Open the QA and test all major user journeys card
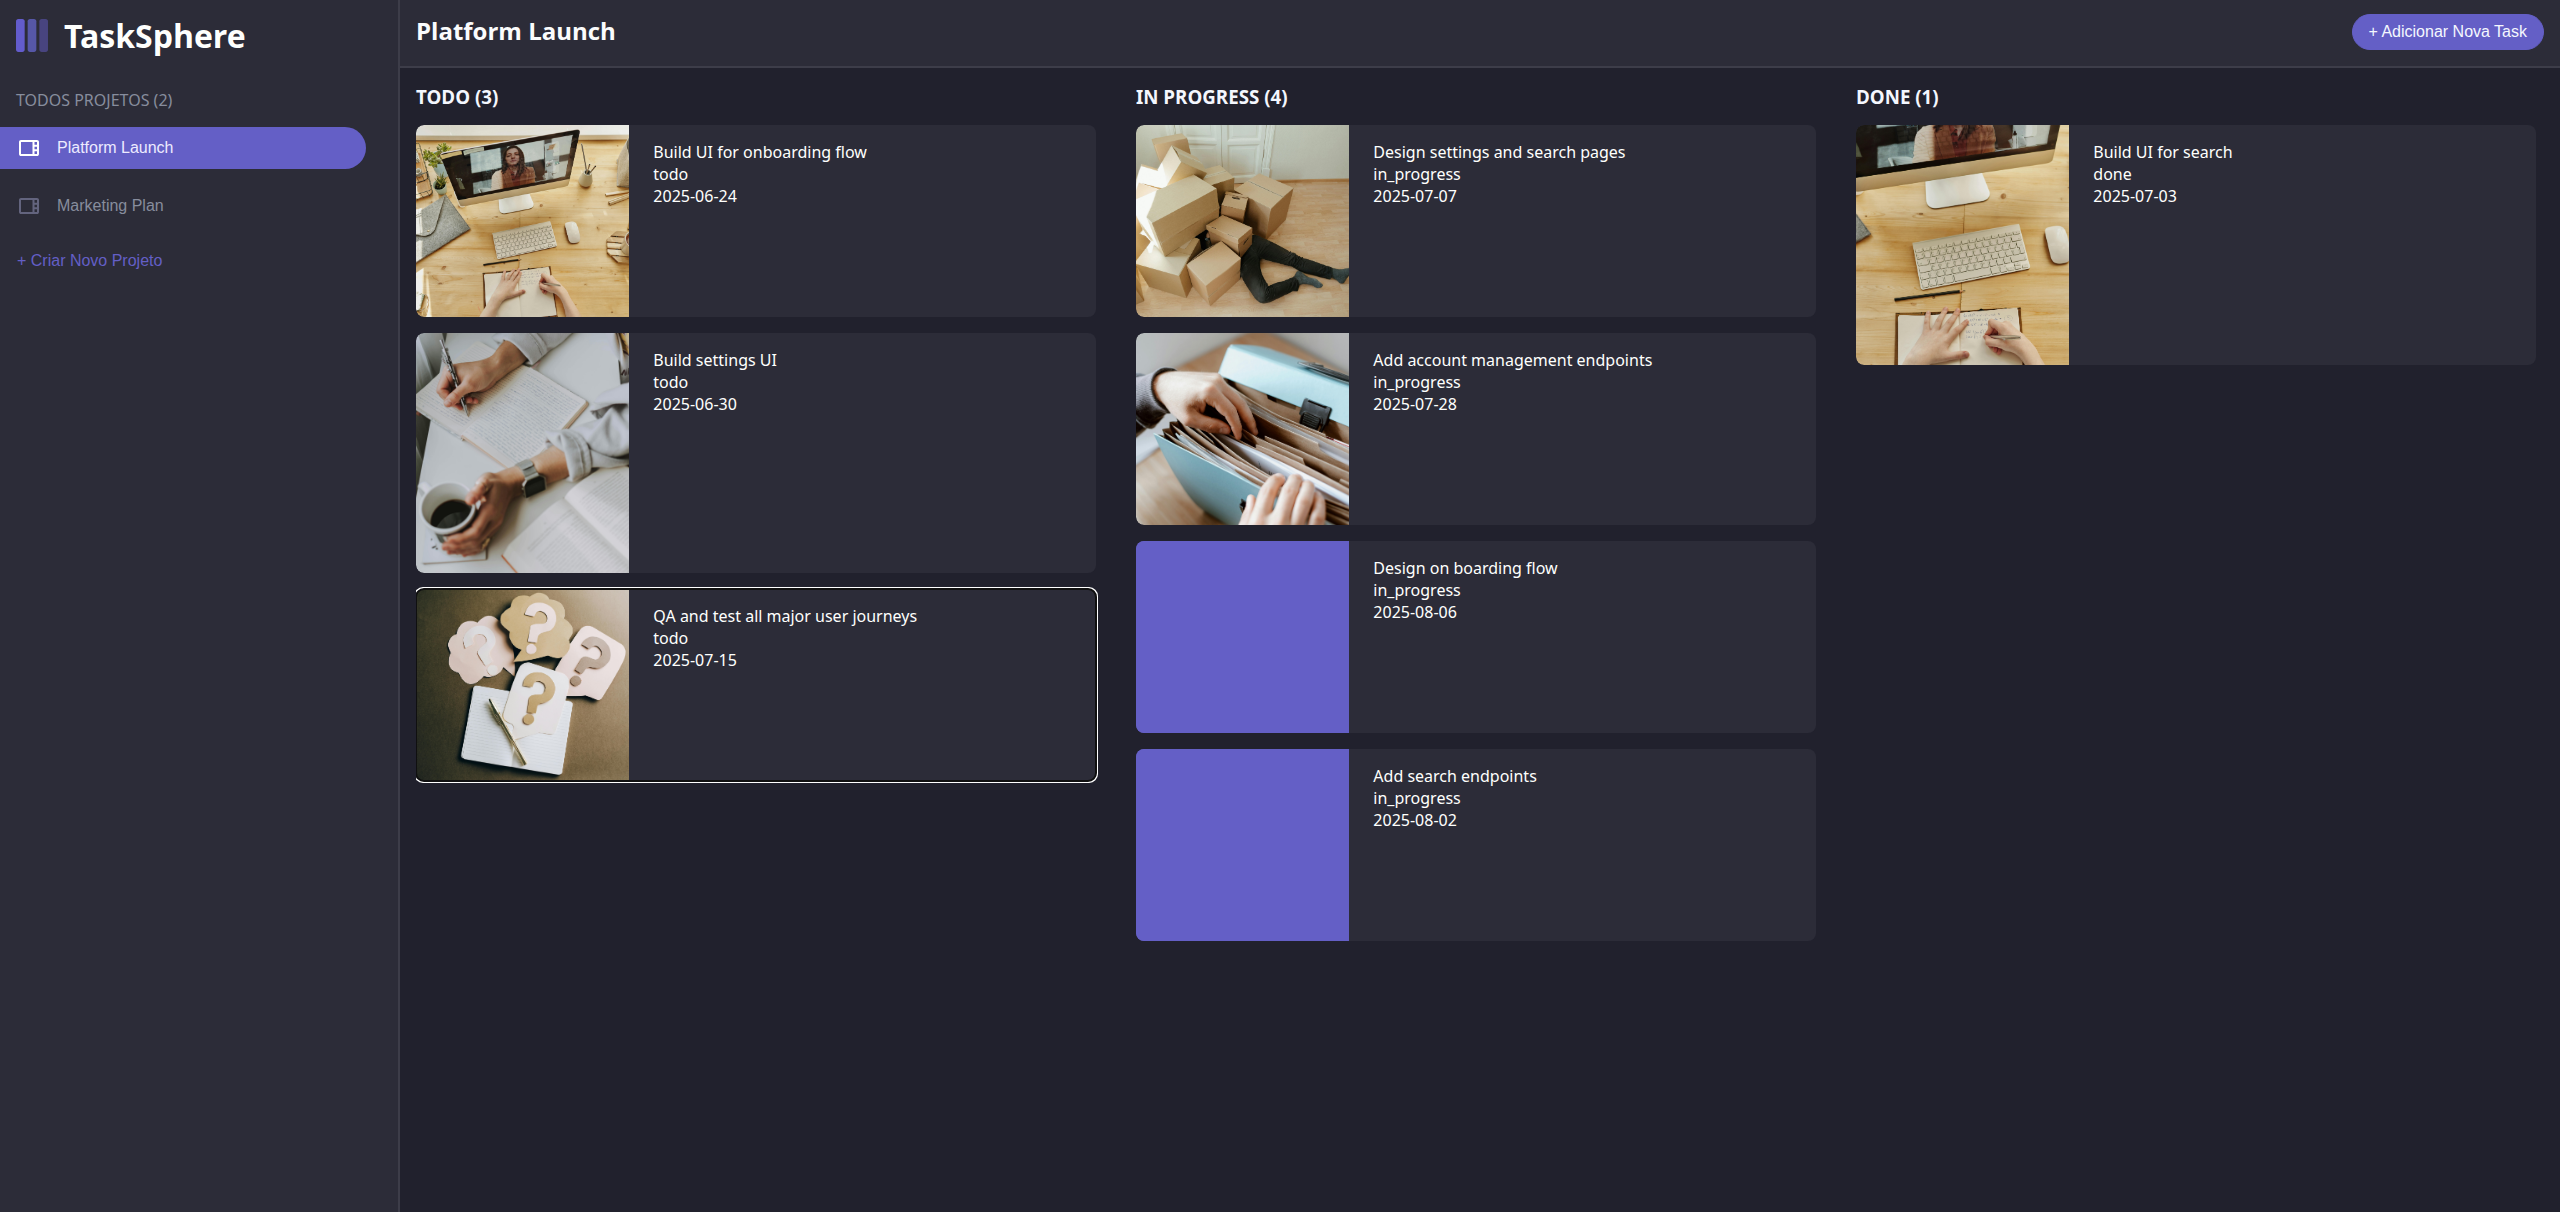This screenshot has height=1212, width=2560. click(756, 685)
